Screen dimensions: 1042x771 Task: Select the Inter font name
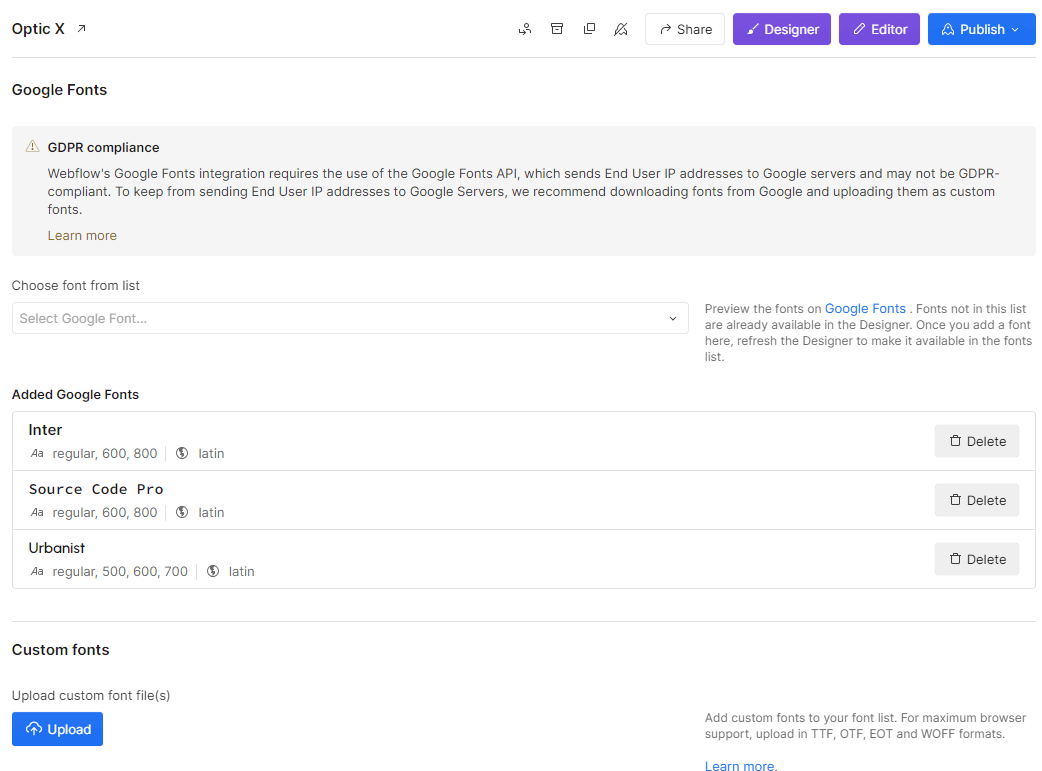click(x=45, y=430)
